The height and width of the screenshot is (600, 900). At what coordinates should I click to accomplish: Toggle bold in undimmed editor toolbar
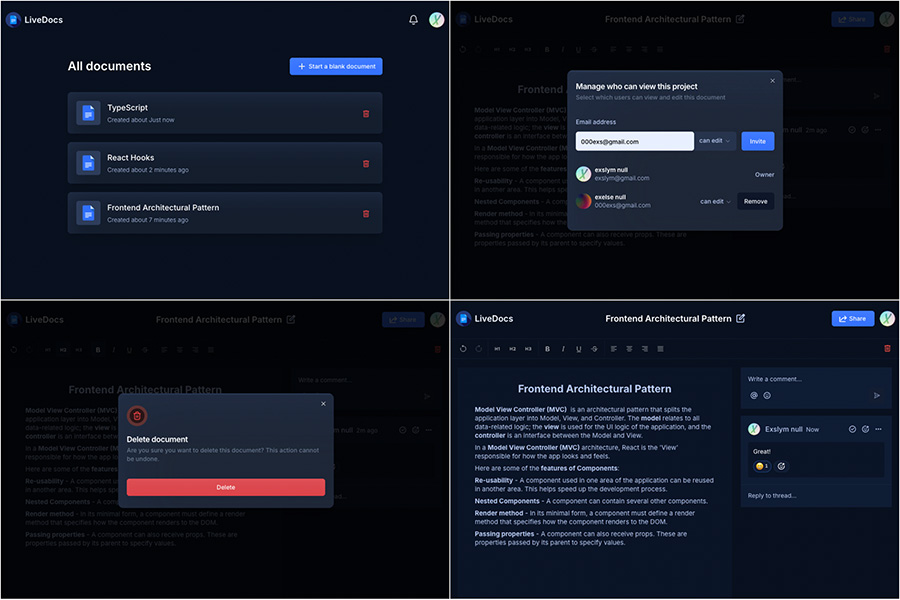(x=548, y=349)
